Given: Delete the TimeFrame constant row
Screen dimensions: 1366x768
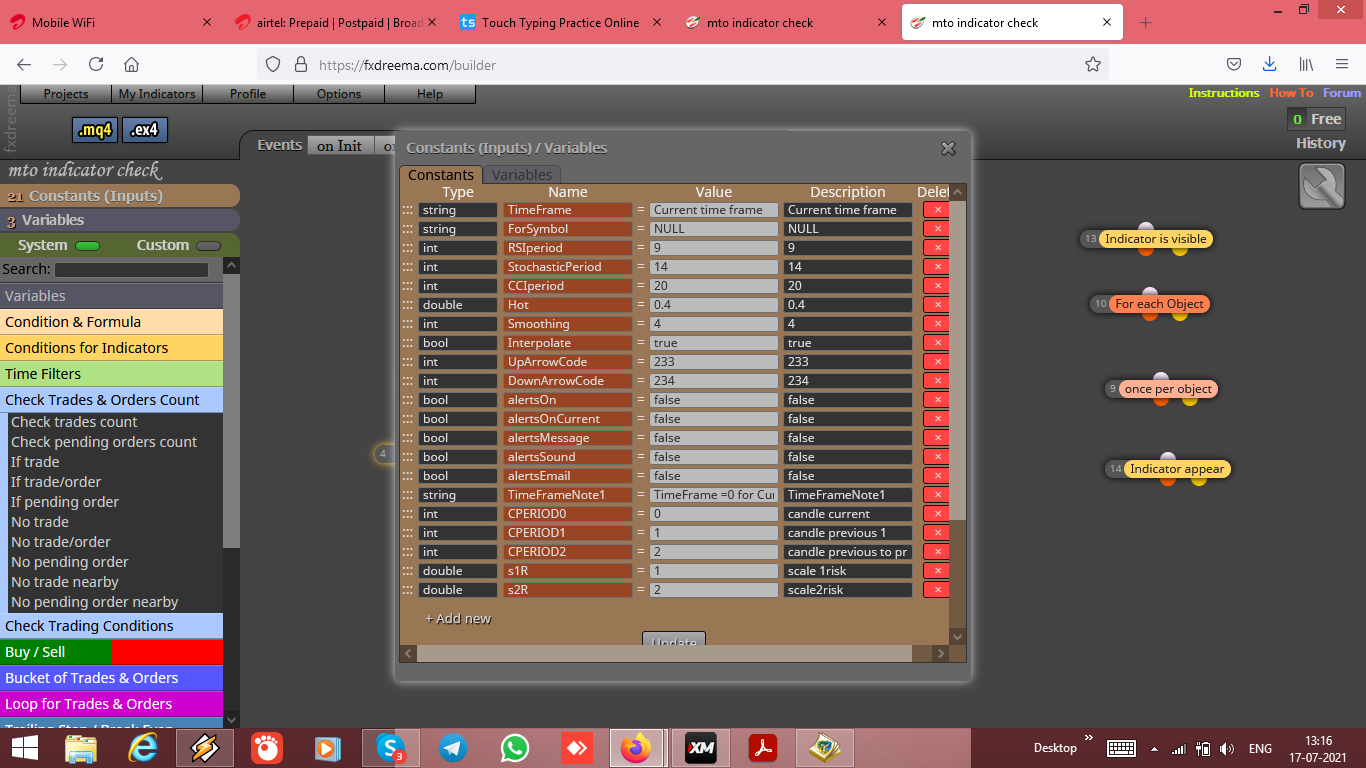Looking at the screenshot, I should tap(937, 210).
